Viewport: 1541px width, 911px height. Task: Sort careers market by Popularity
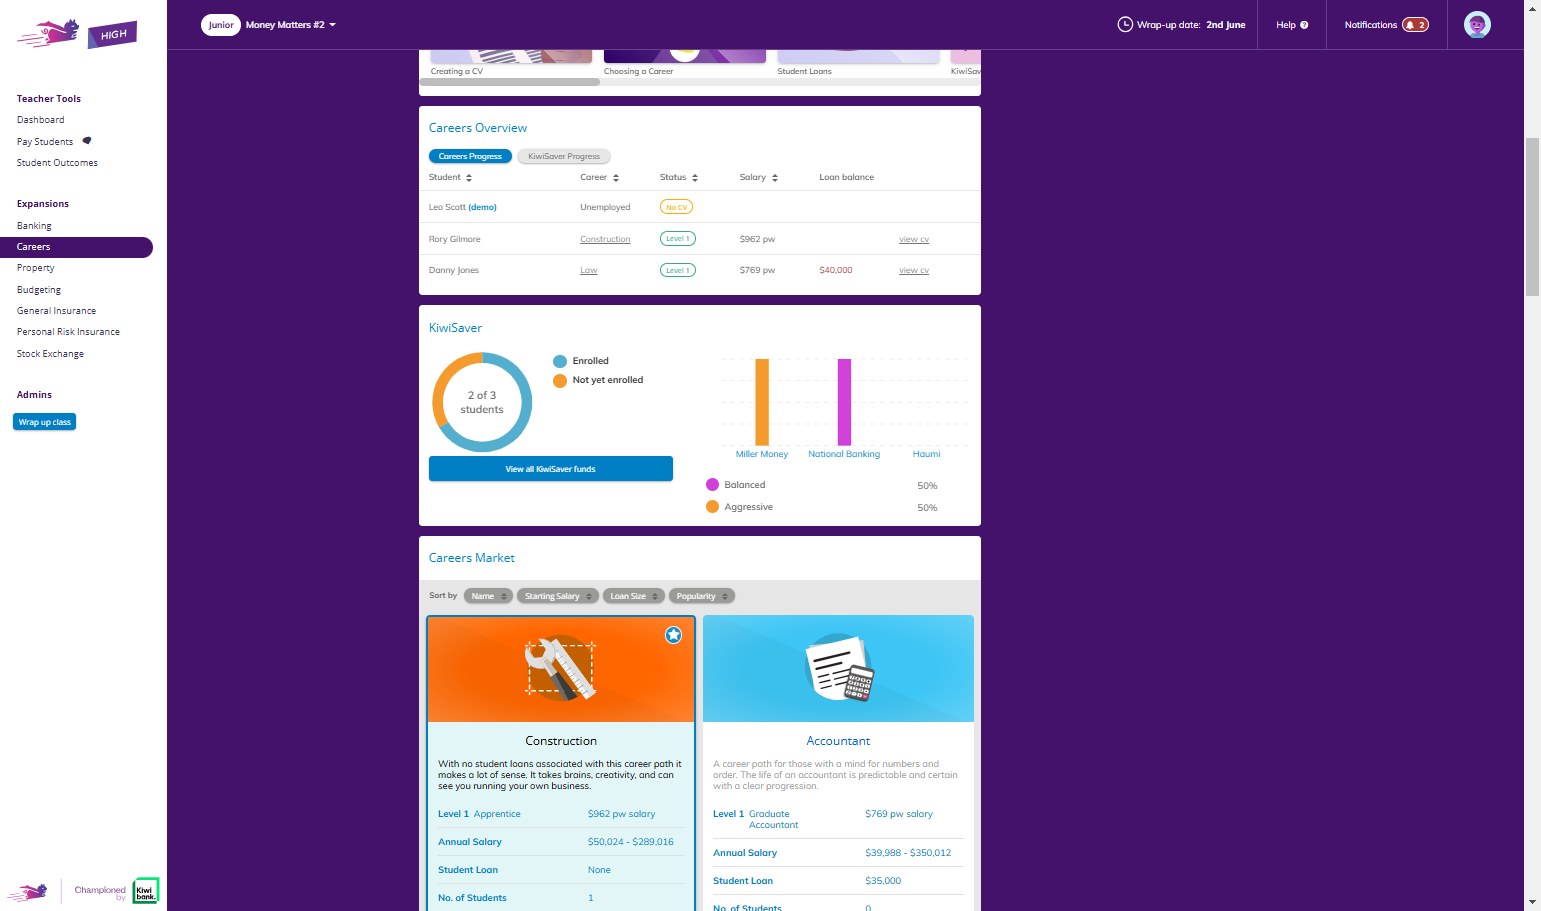click(702, 596)
